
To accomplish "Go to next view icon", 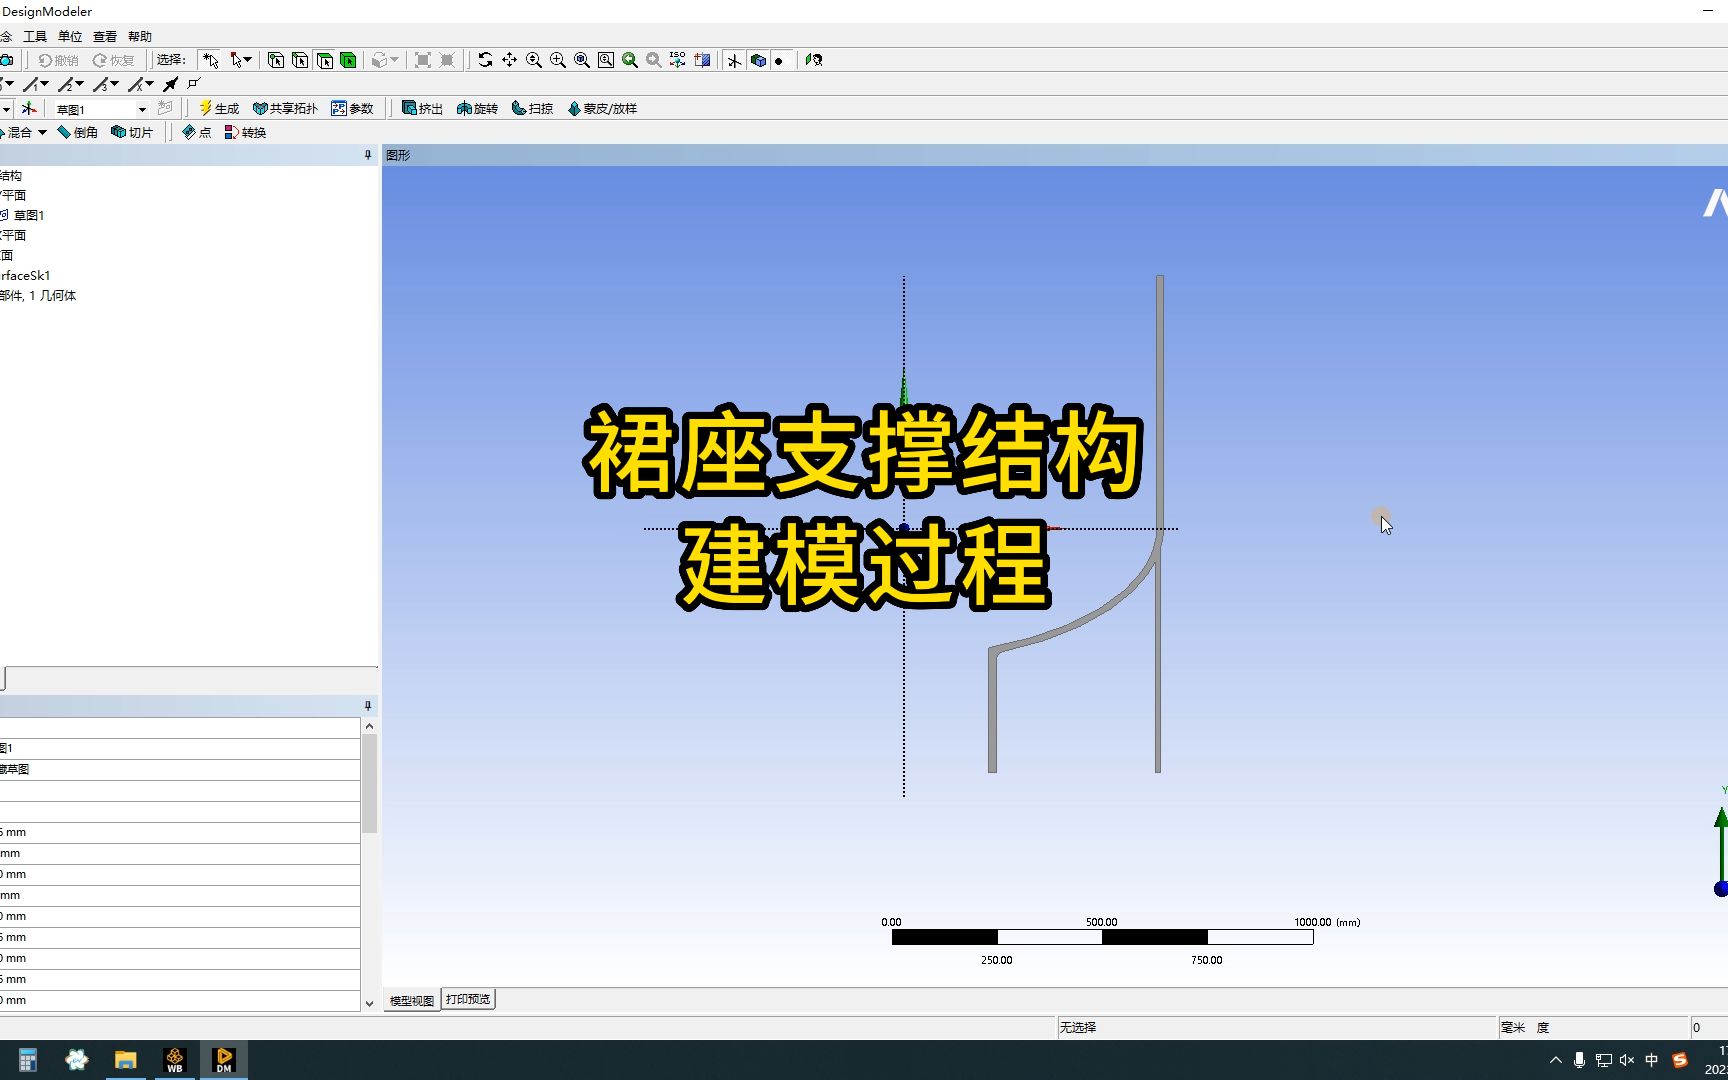I will coord(653,60).
